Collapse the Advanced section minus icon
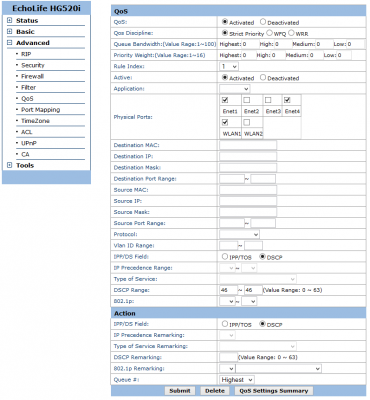 tap(10, 43)
